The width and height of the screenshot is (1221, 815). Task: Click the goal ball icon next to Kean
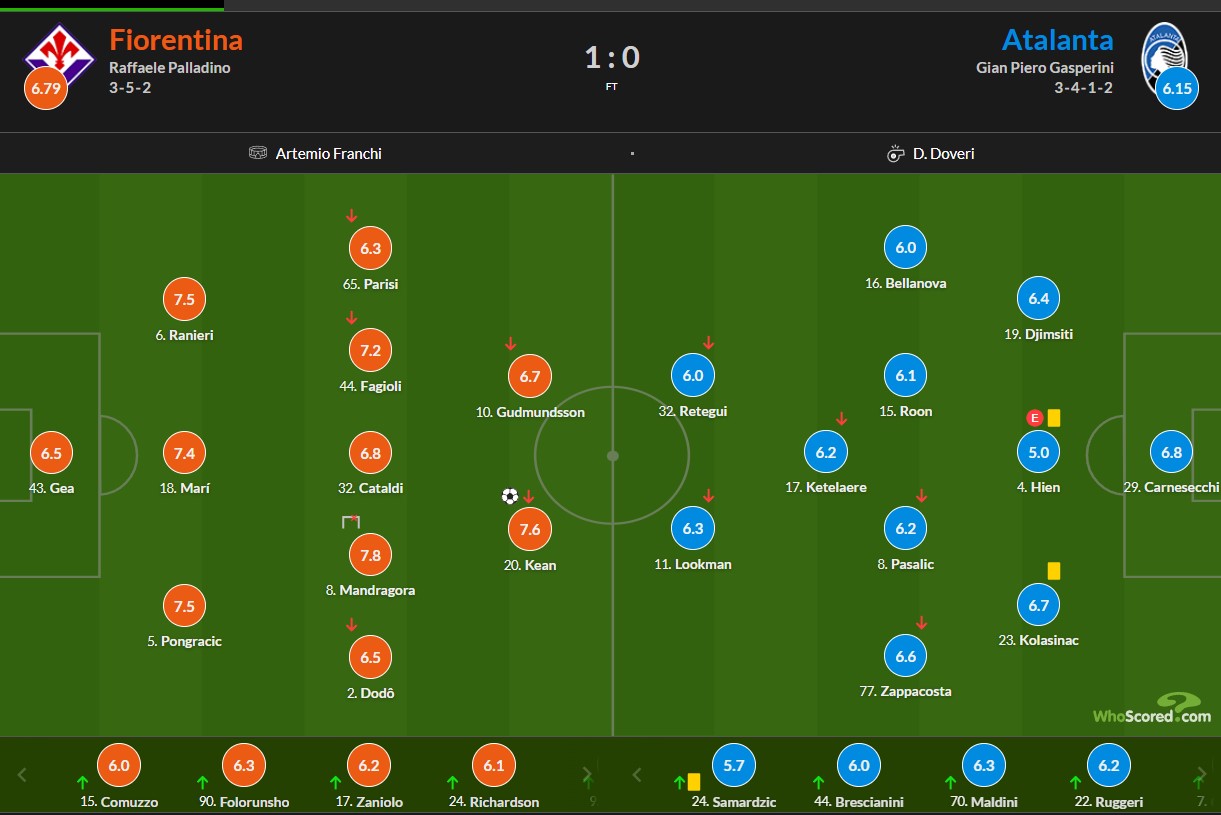tap(510, 496)
